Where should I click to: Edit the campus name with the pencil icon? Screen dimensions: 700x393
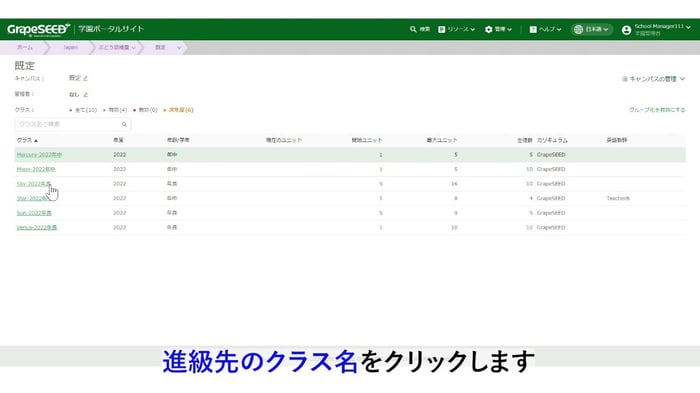(86, 78)
